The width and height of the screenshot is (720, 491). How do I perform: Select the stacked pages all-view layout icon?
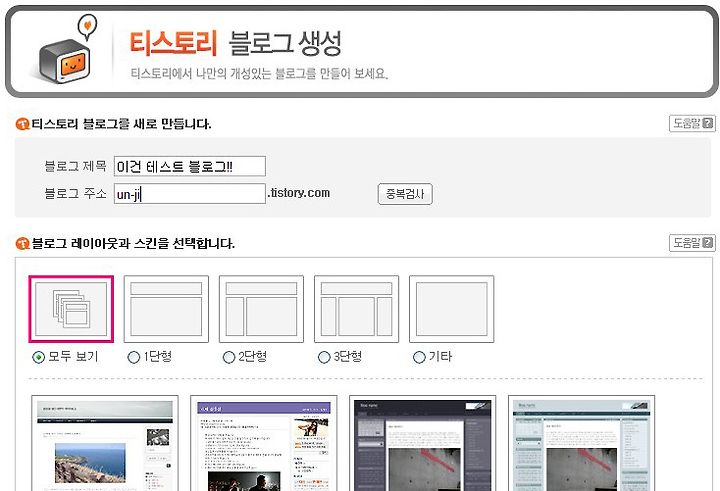tap(71, 309)
